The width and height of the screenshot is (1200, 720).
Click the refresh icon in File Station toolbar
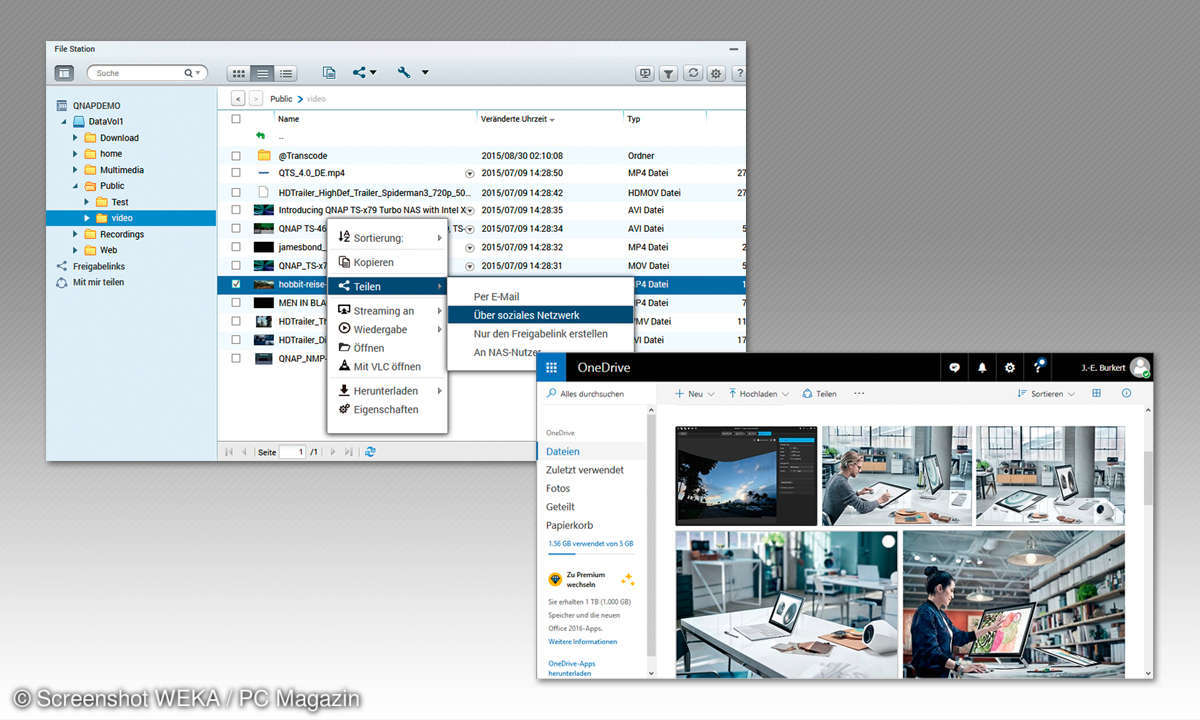[x=693, y=73]
